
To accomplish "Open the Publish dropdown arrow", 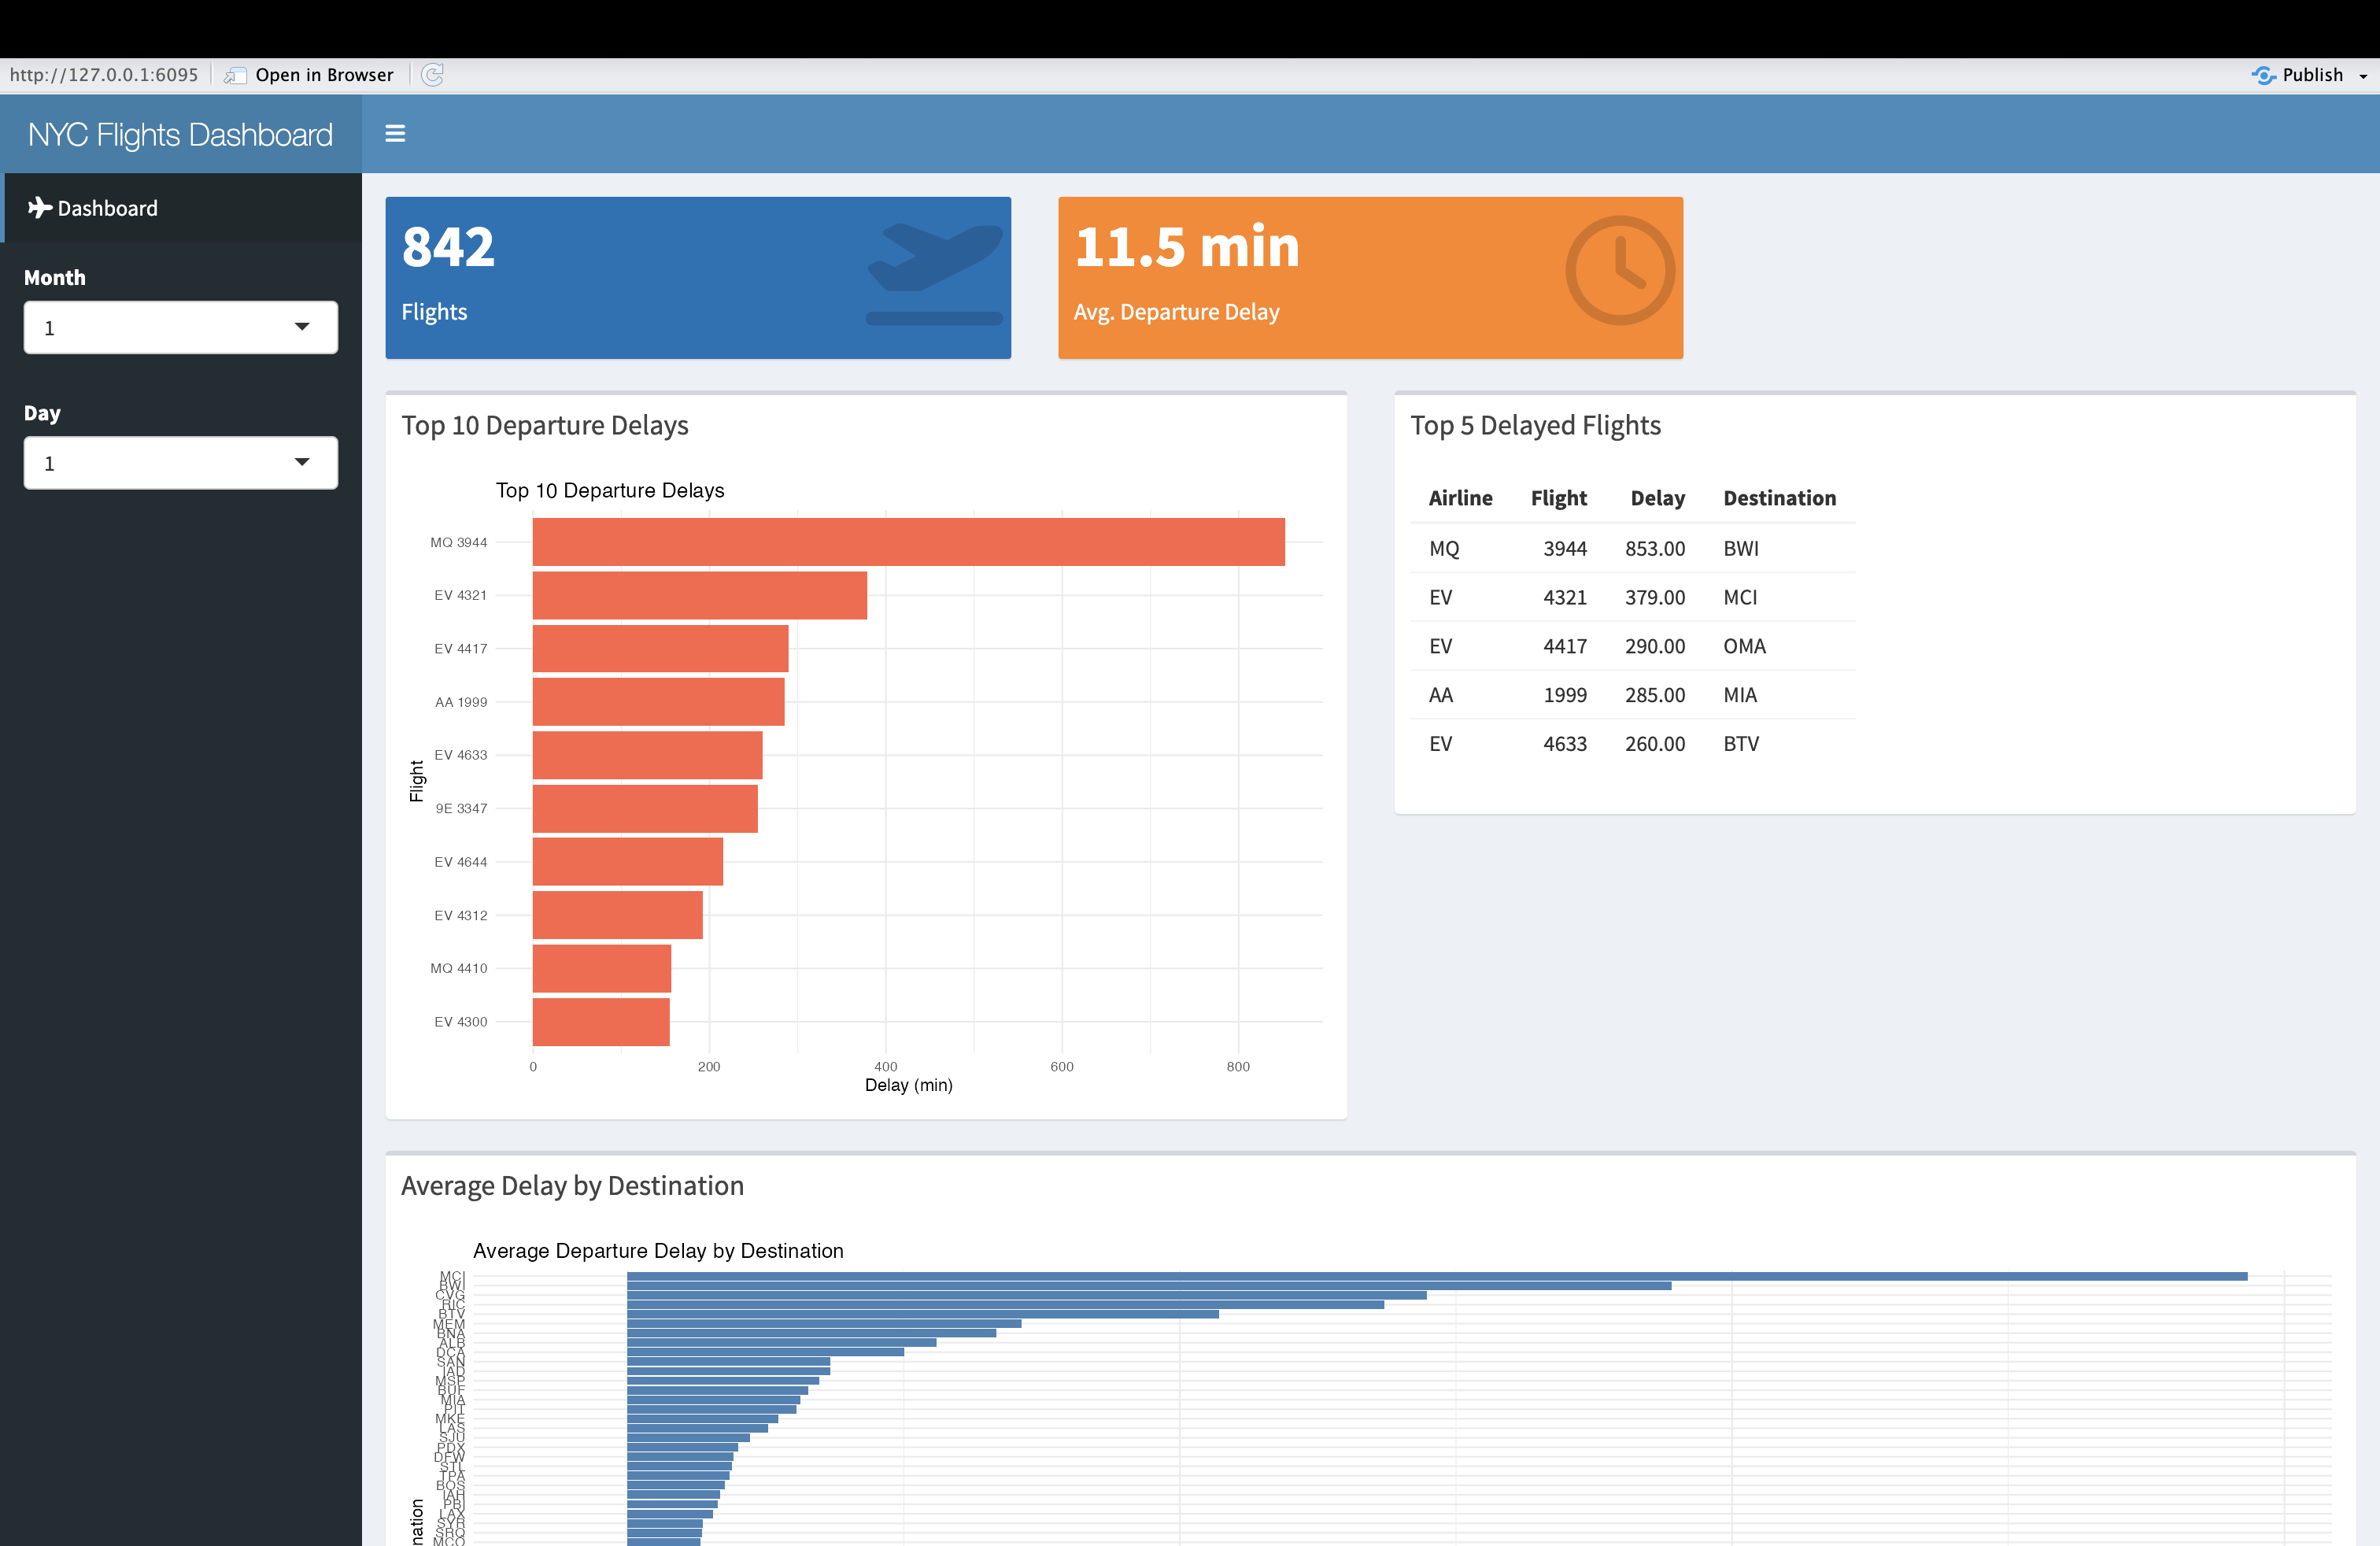I will (2363, 76).
